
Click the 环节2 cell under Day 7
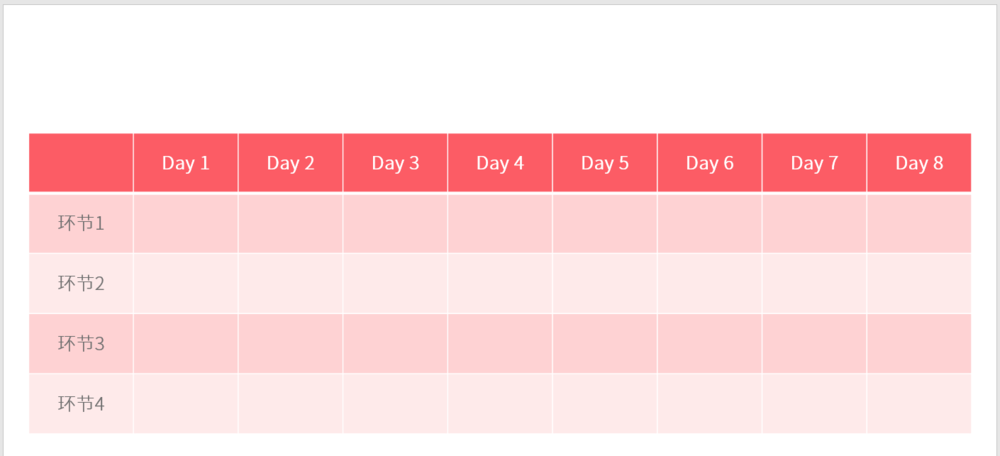click(x=814, y=283)
